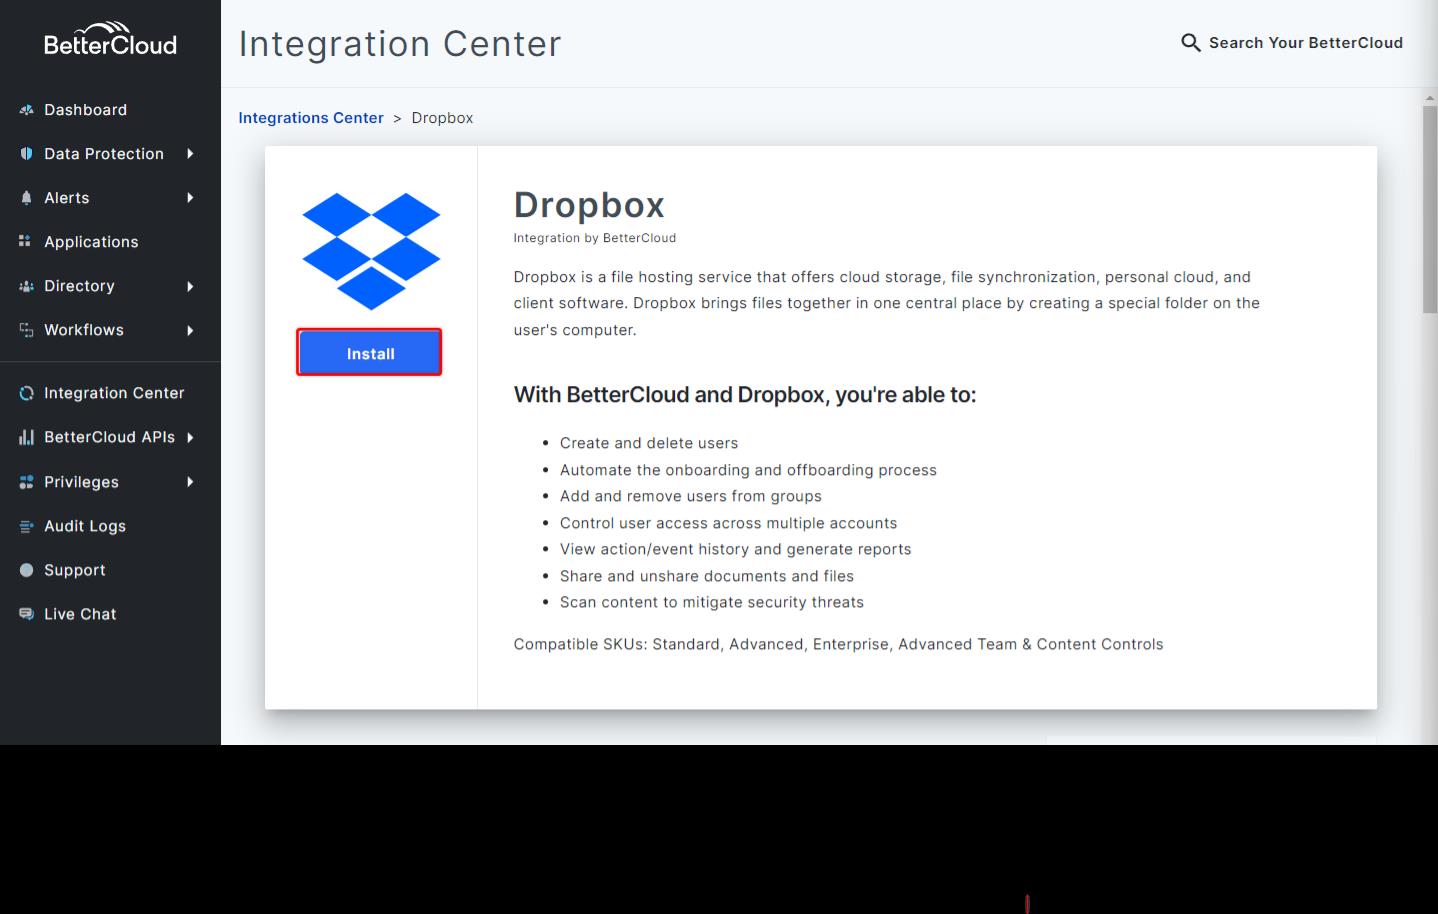Expand the Privileges menu arrow
The image size is (1438, 914).
click(191, 481)
